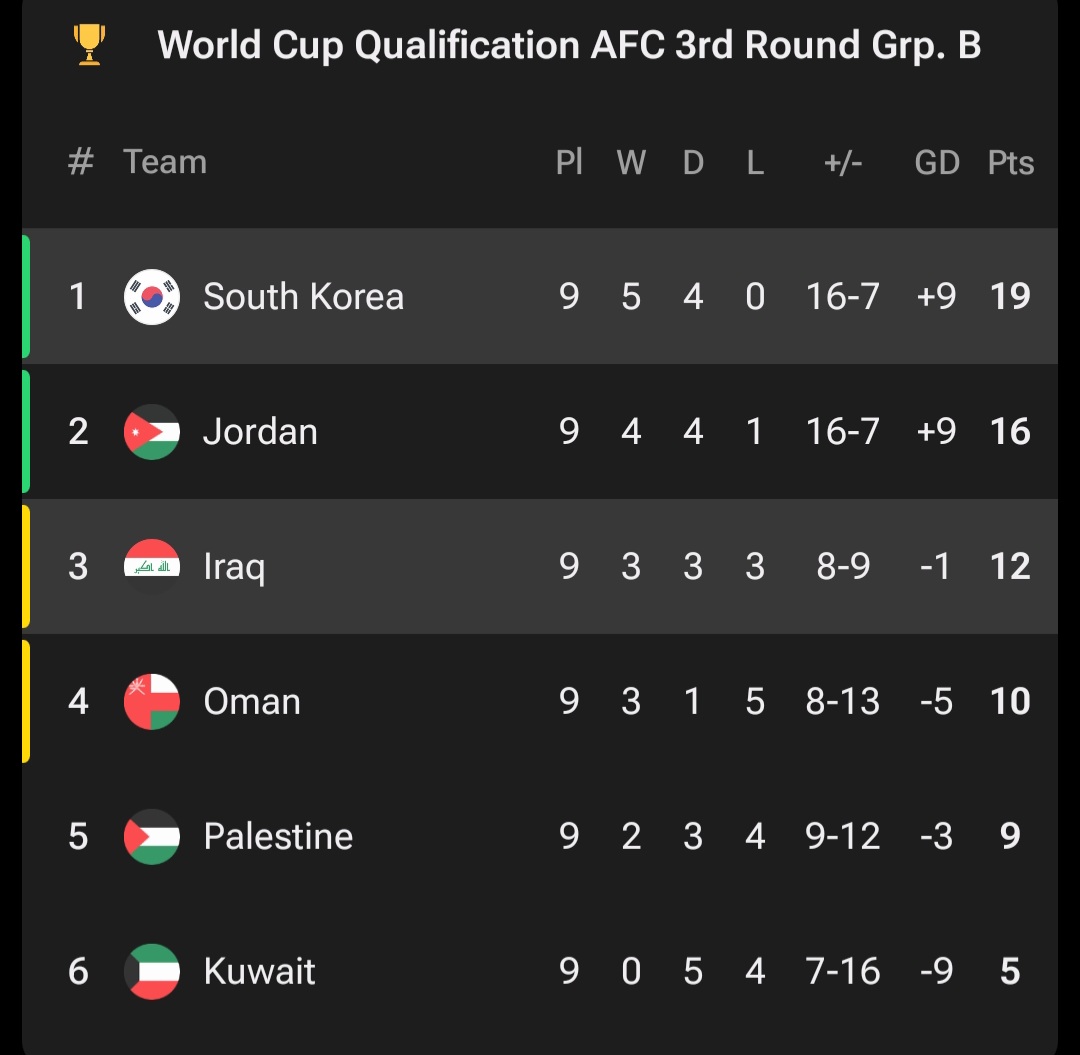Click the Jordan flag icon
The image size is (1080, 1055).
point(152,431)
